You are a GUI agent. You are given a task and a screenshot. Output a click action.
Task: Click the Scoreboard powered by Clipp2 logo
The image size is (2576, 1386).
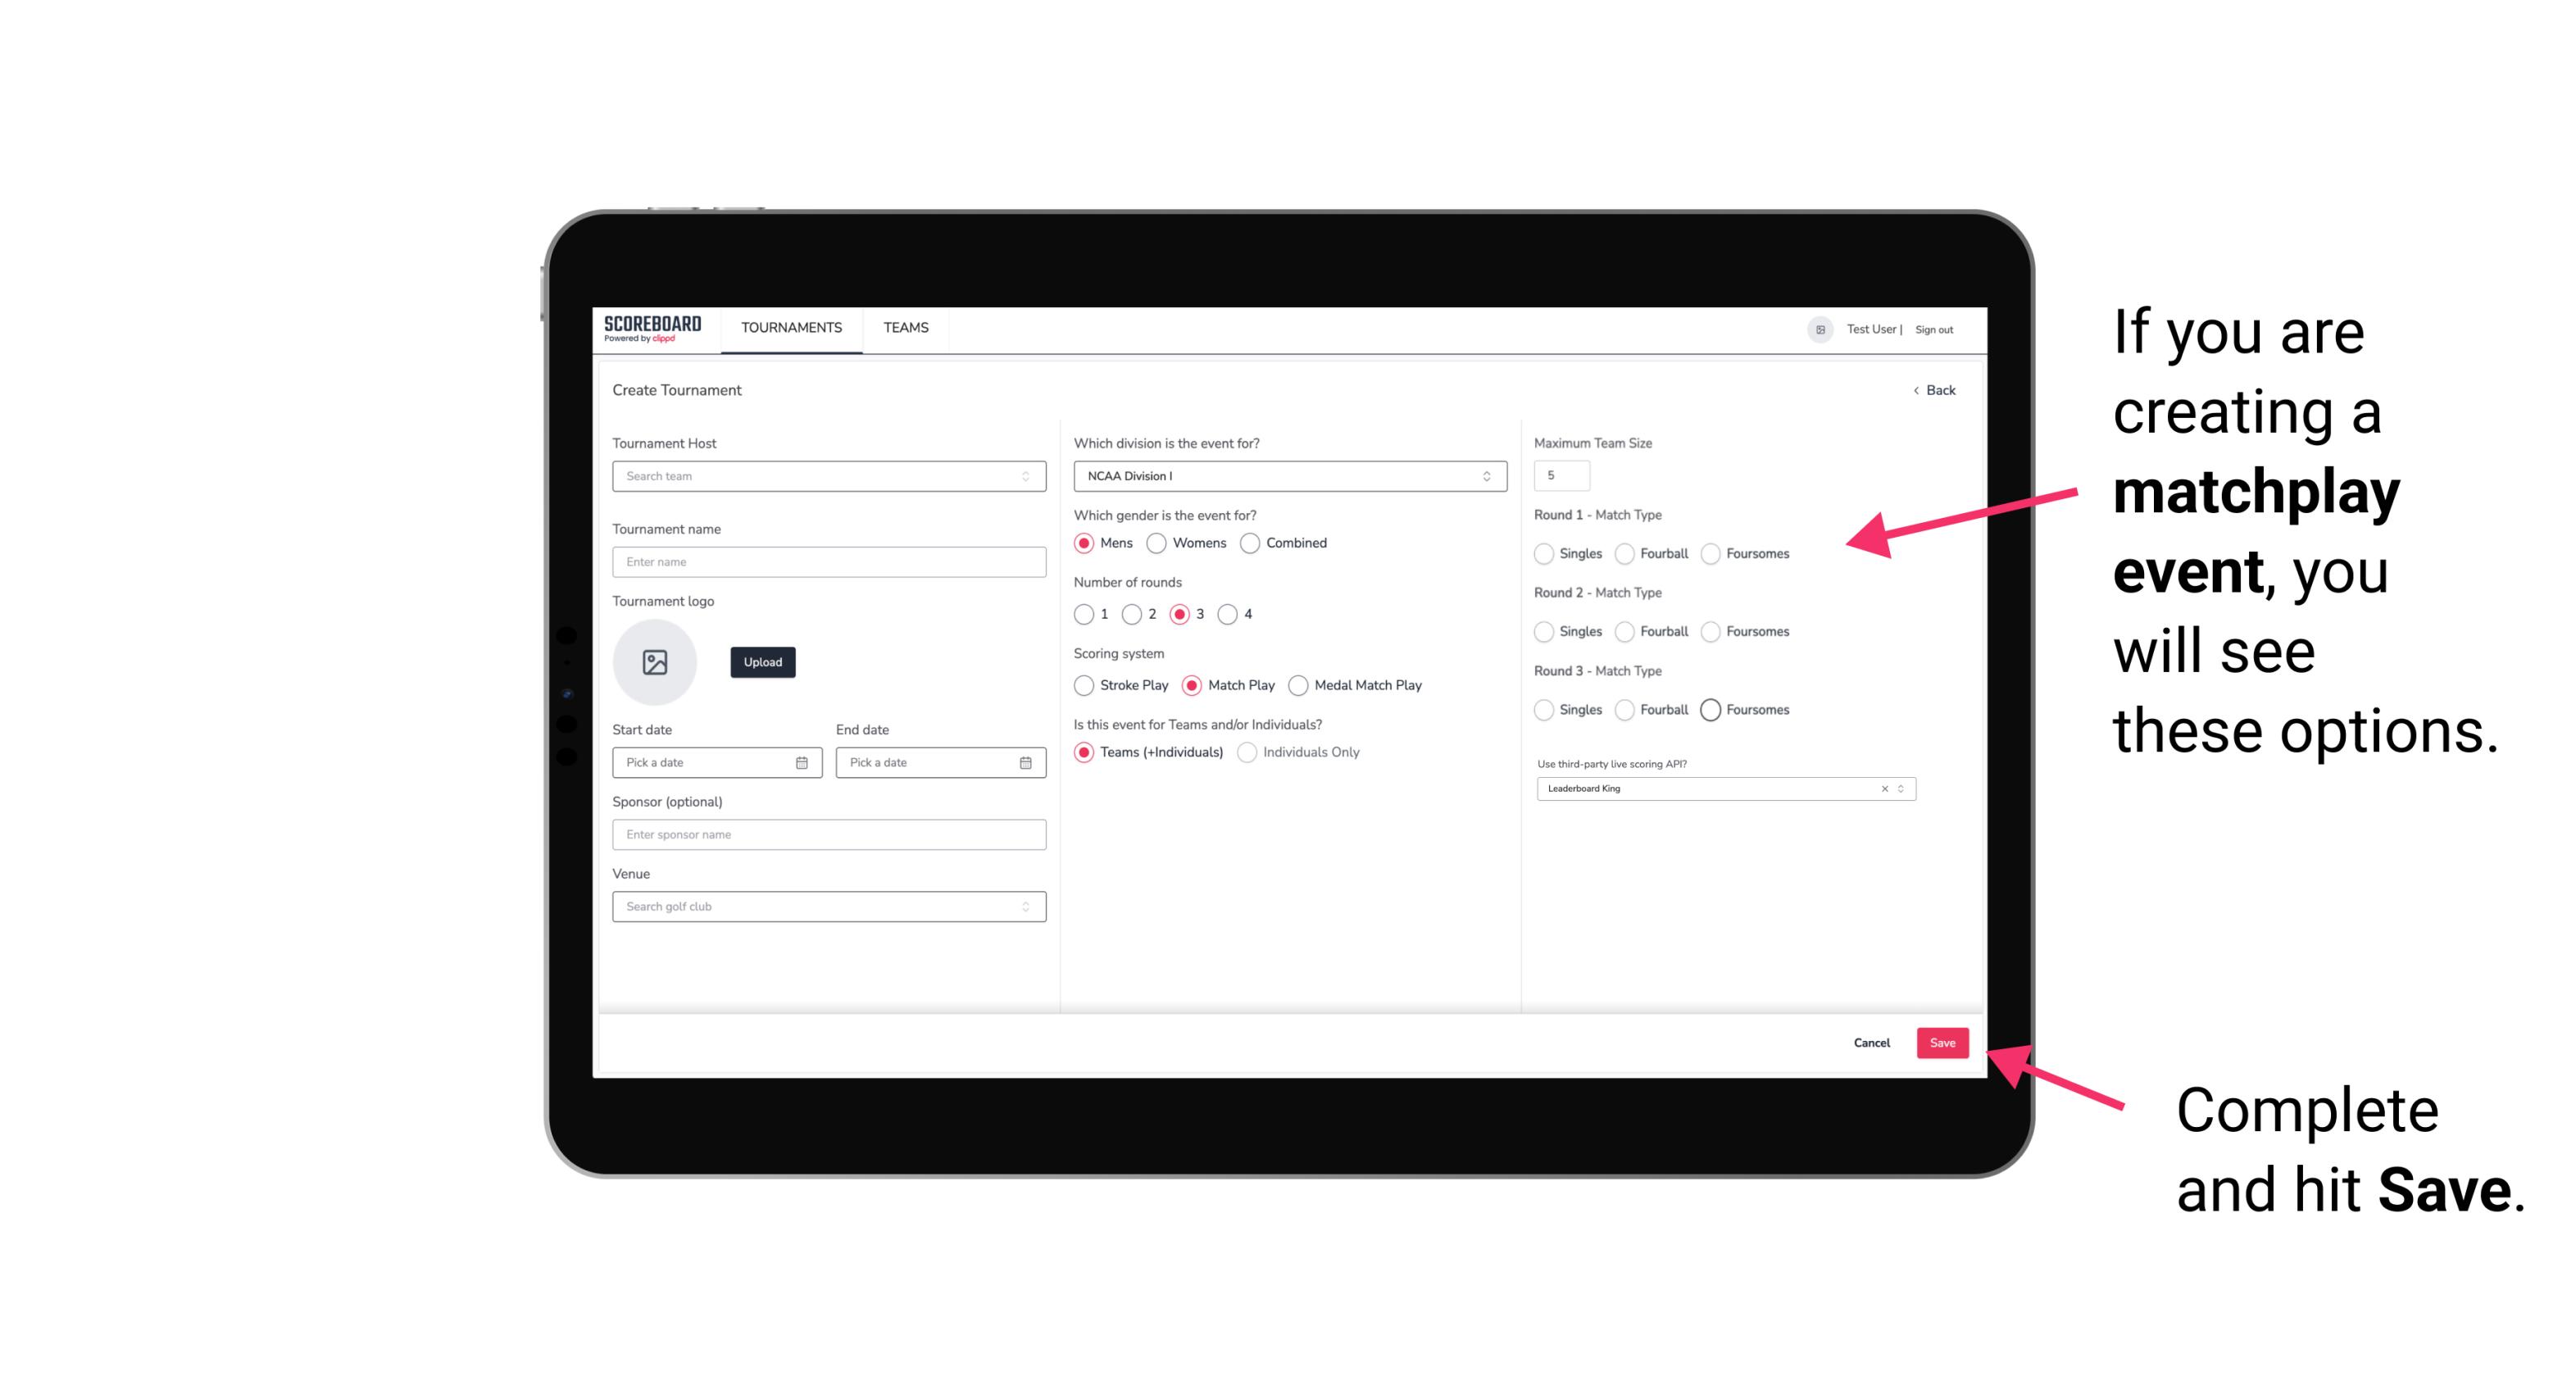pos(655,328)
